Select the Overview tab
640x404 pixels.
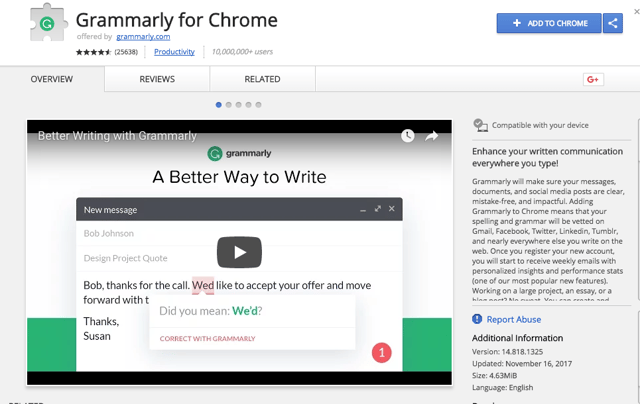[x=52, y=79]
